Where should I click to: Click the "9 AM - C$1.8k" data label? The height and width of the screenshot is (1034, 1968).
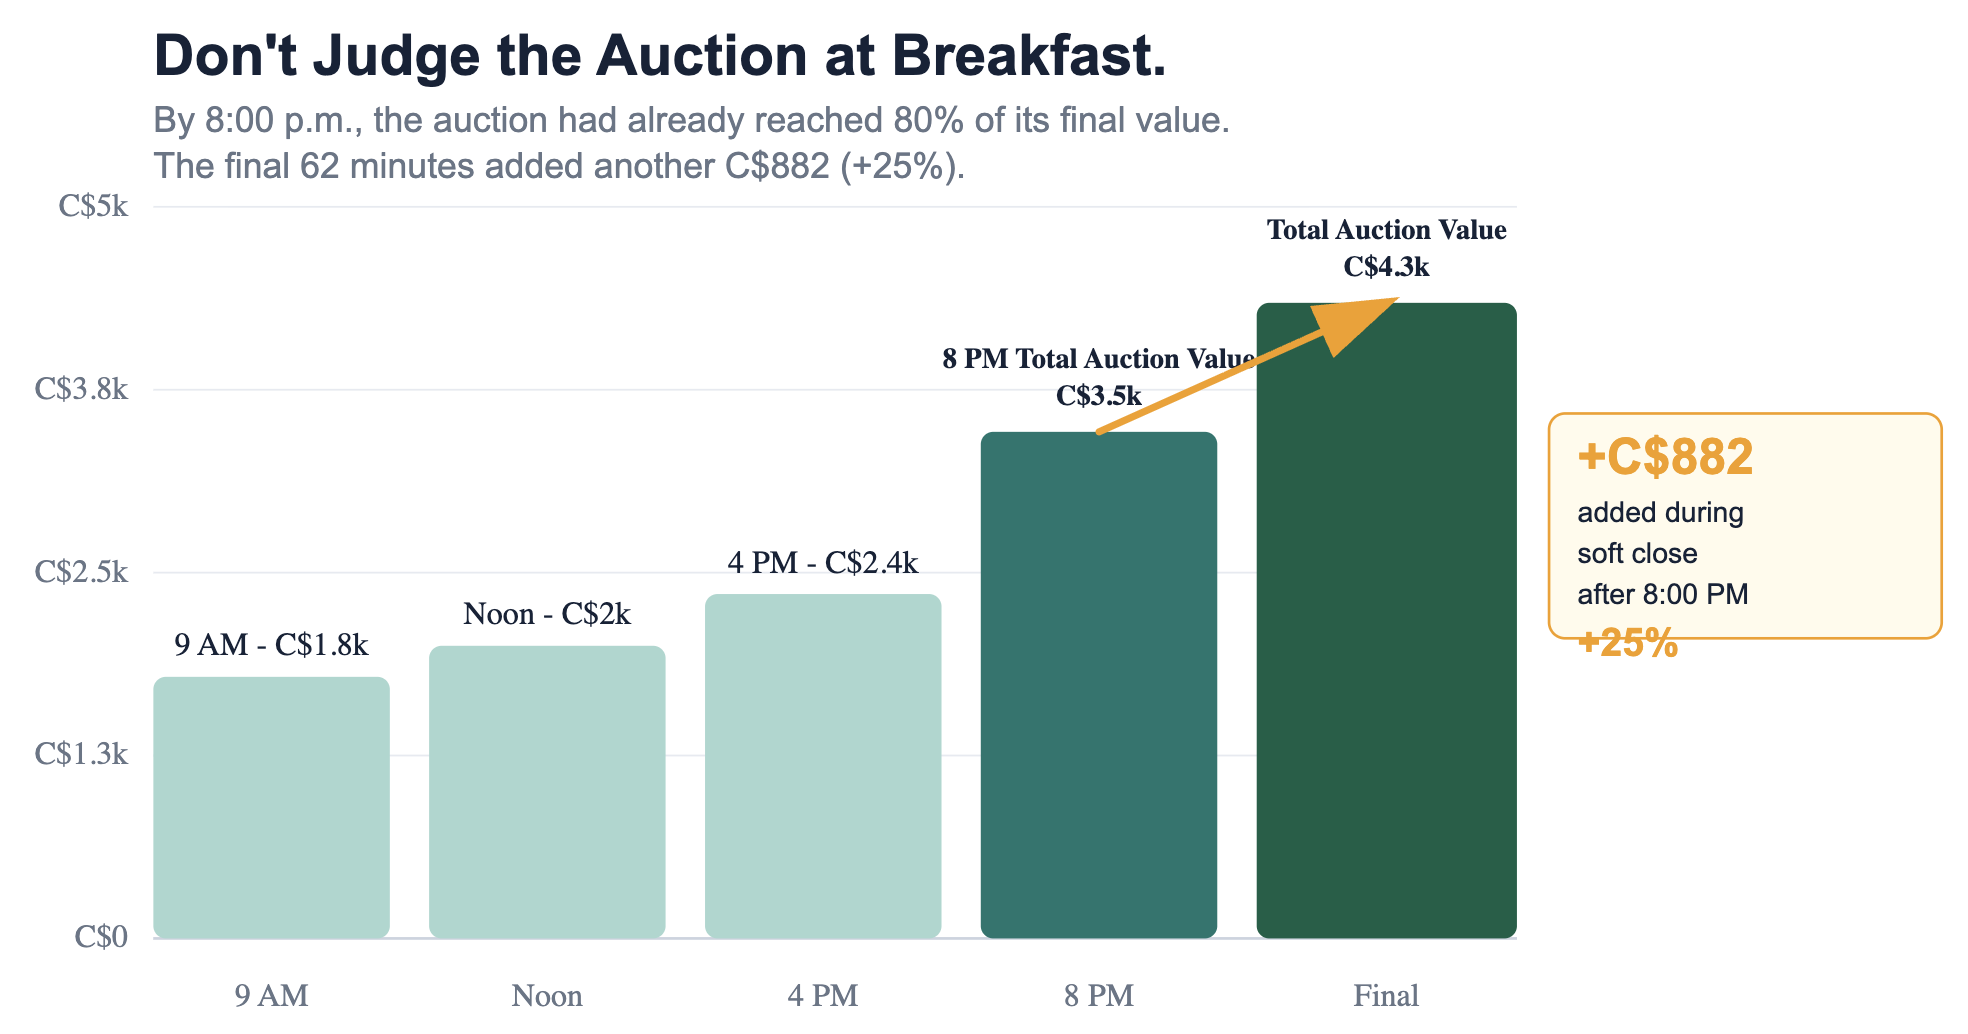click(271, 645)
